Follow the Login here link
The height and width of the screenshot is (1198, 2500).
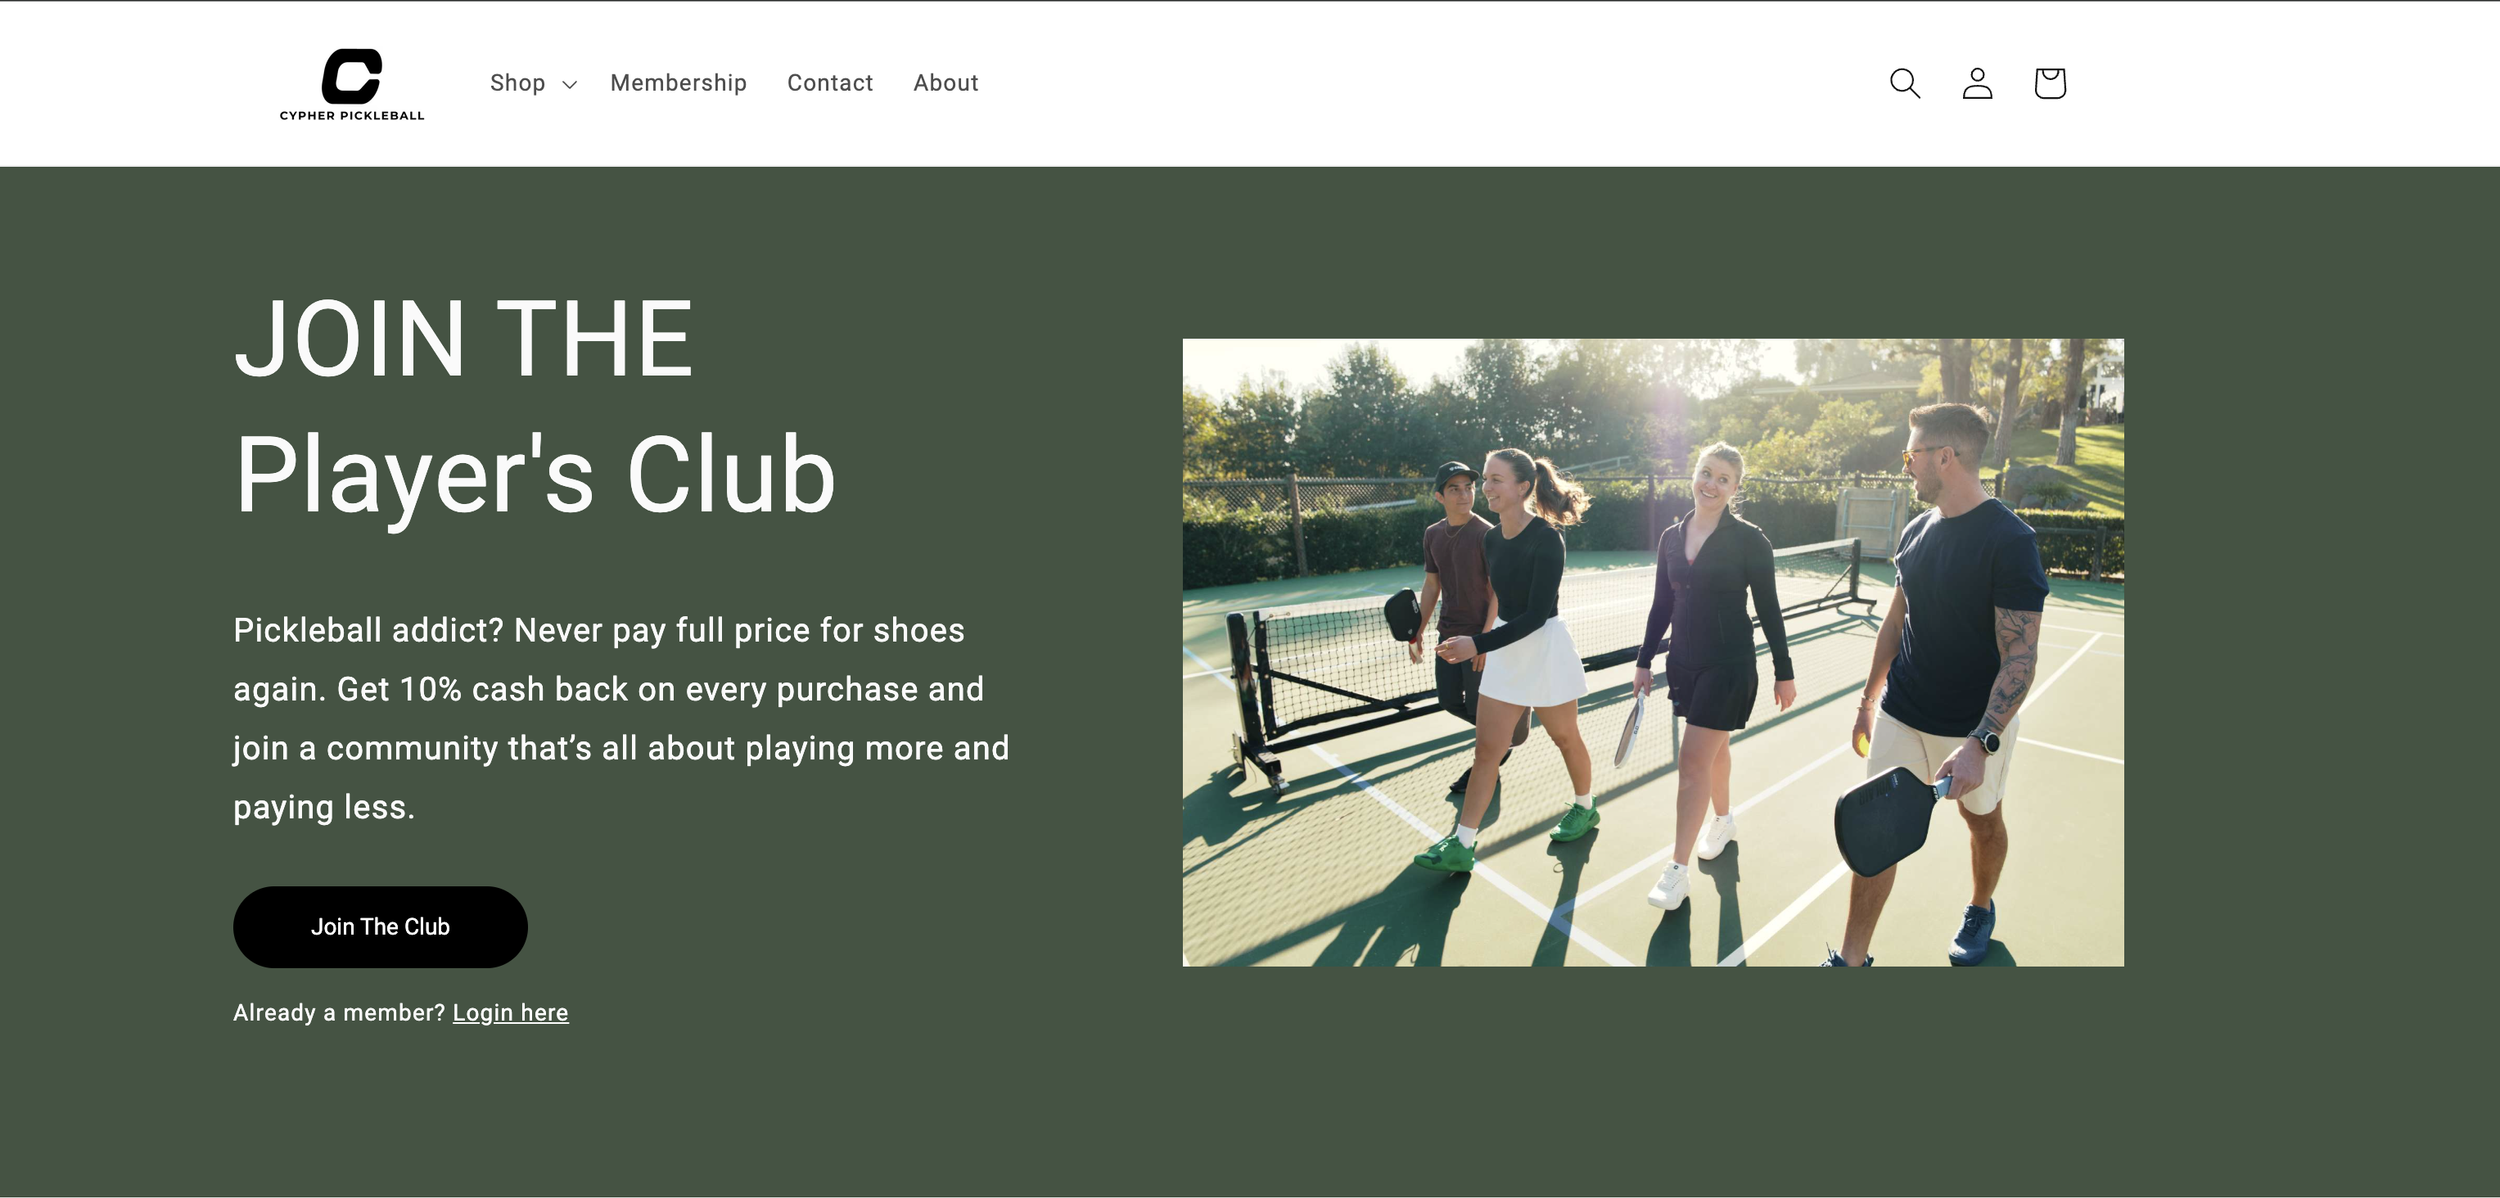click(510, 1013)
